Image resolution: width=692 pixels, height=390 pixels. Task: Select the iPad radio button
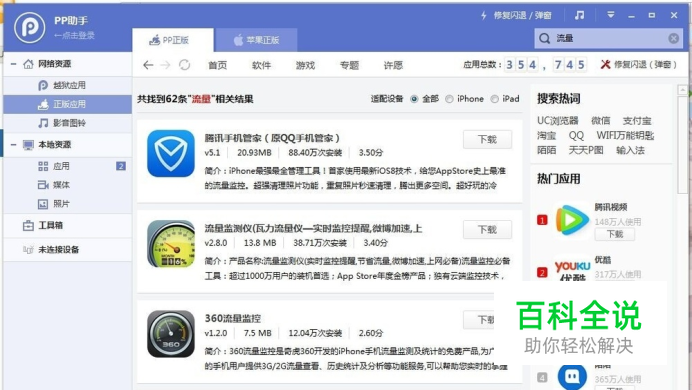coord(495,99)
